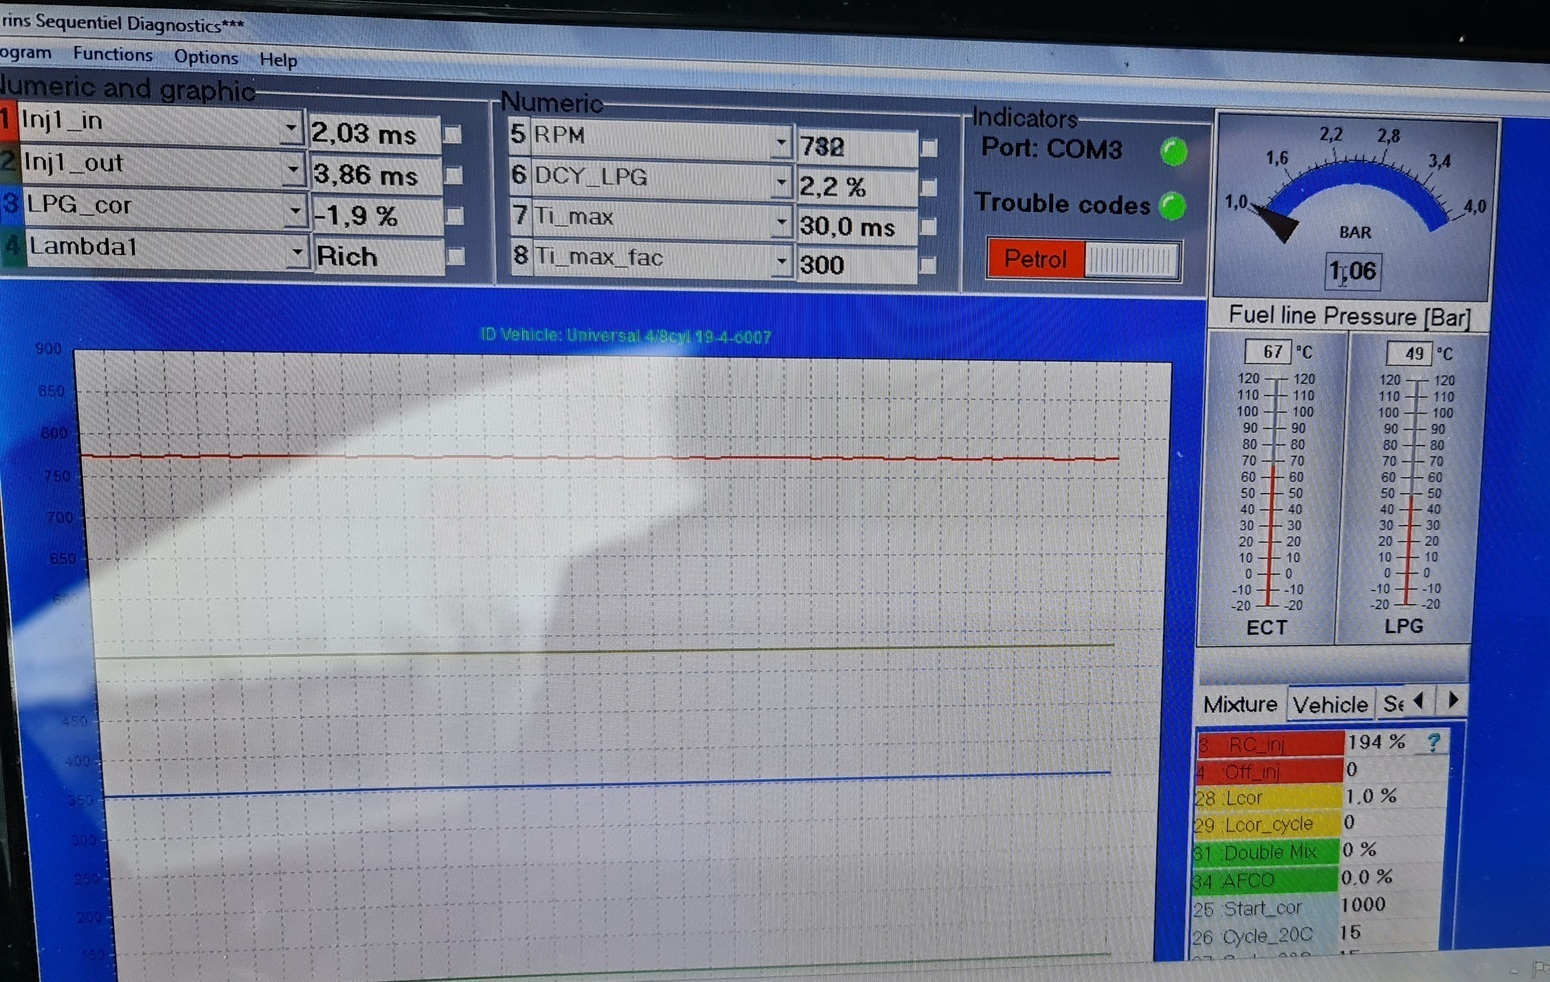Open the Functions menu
1550x982 pixels.
click(x=112, y=55)
